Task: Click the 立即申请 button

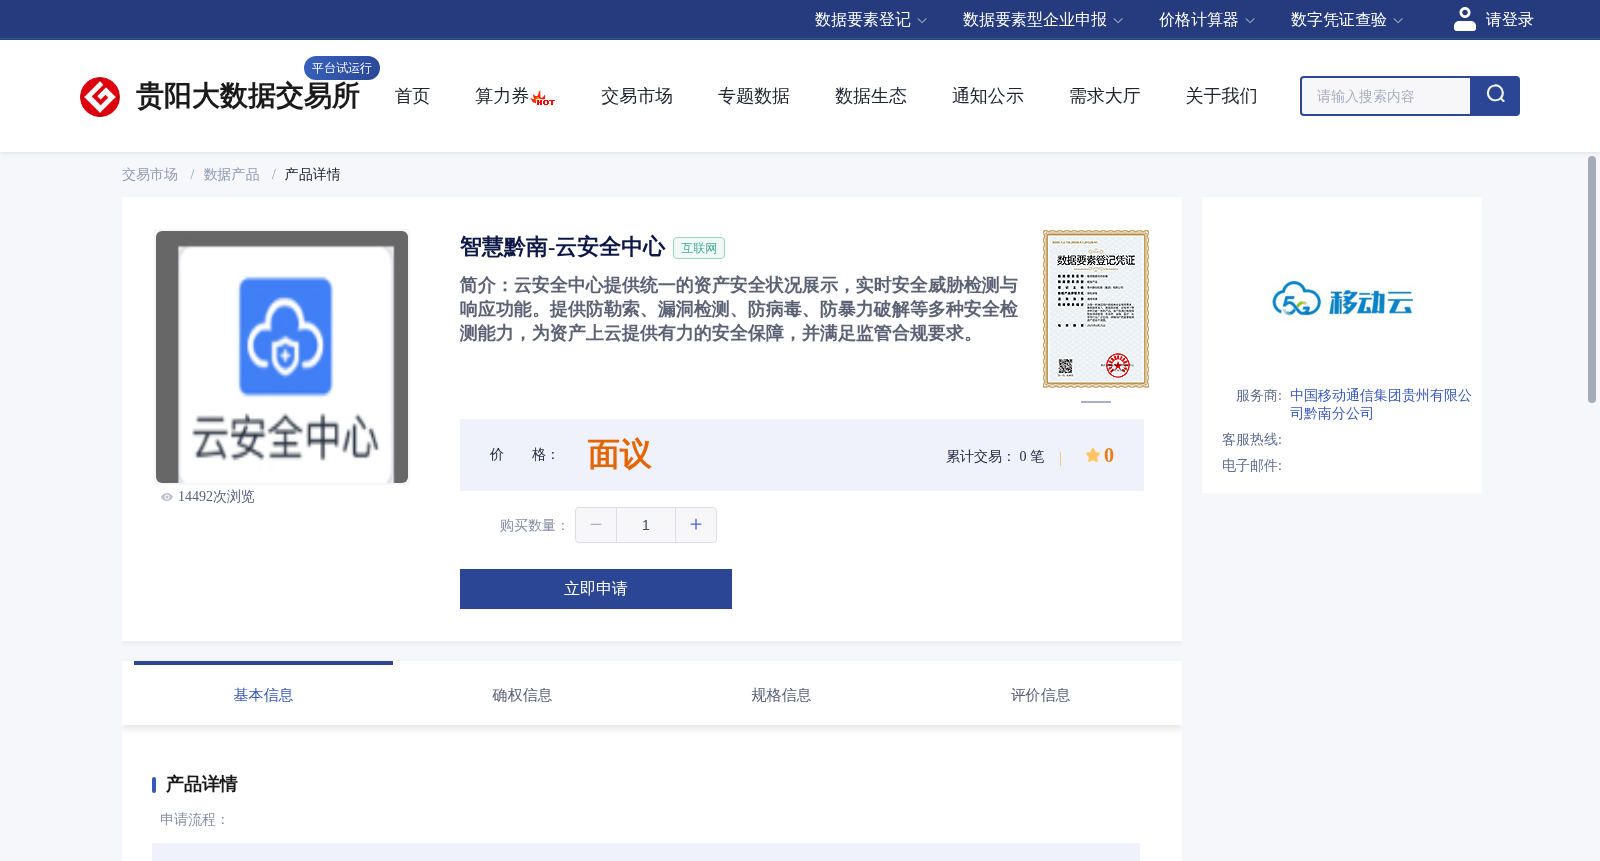Action: pyautogui.click(x=596, y=589)
